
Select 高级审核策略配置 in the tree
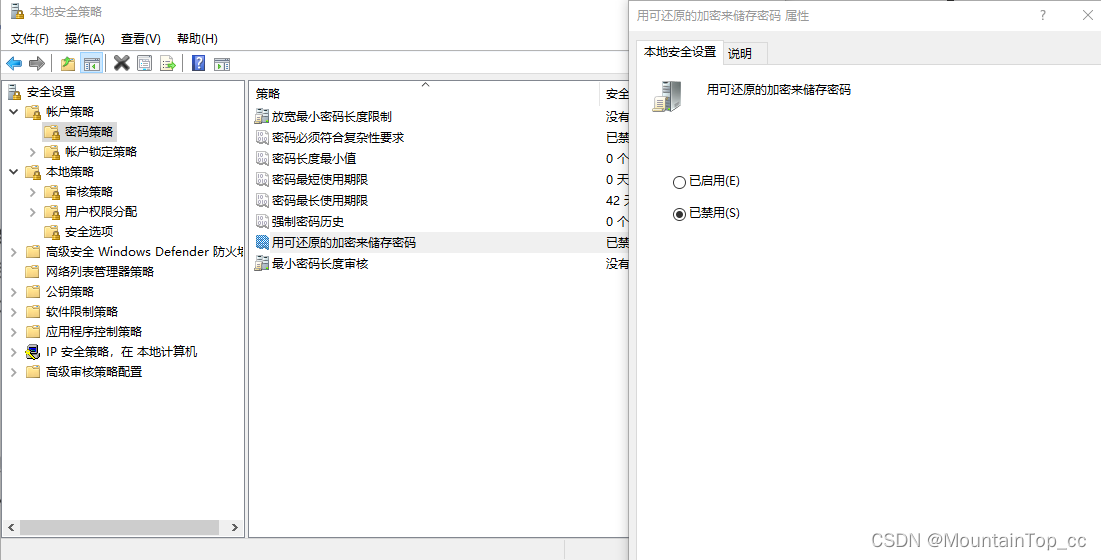coord(94,372)
